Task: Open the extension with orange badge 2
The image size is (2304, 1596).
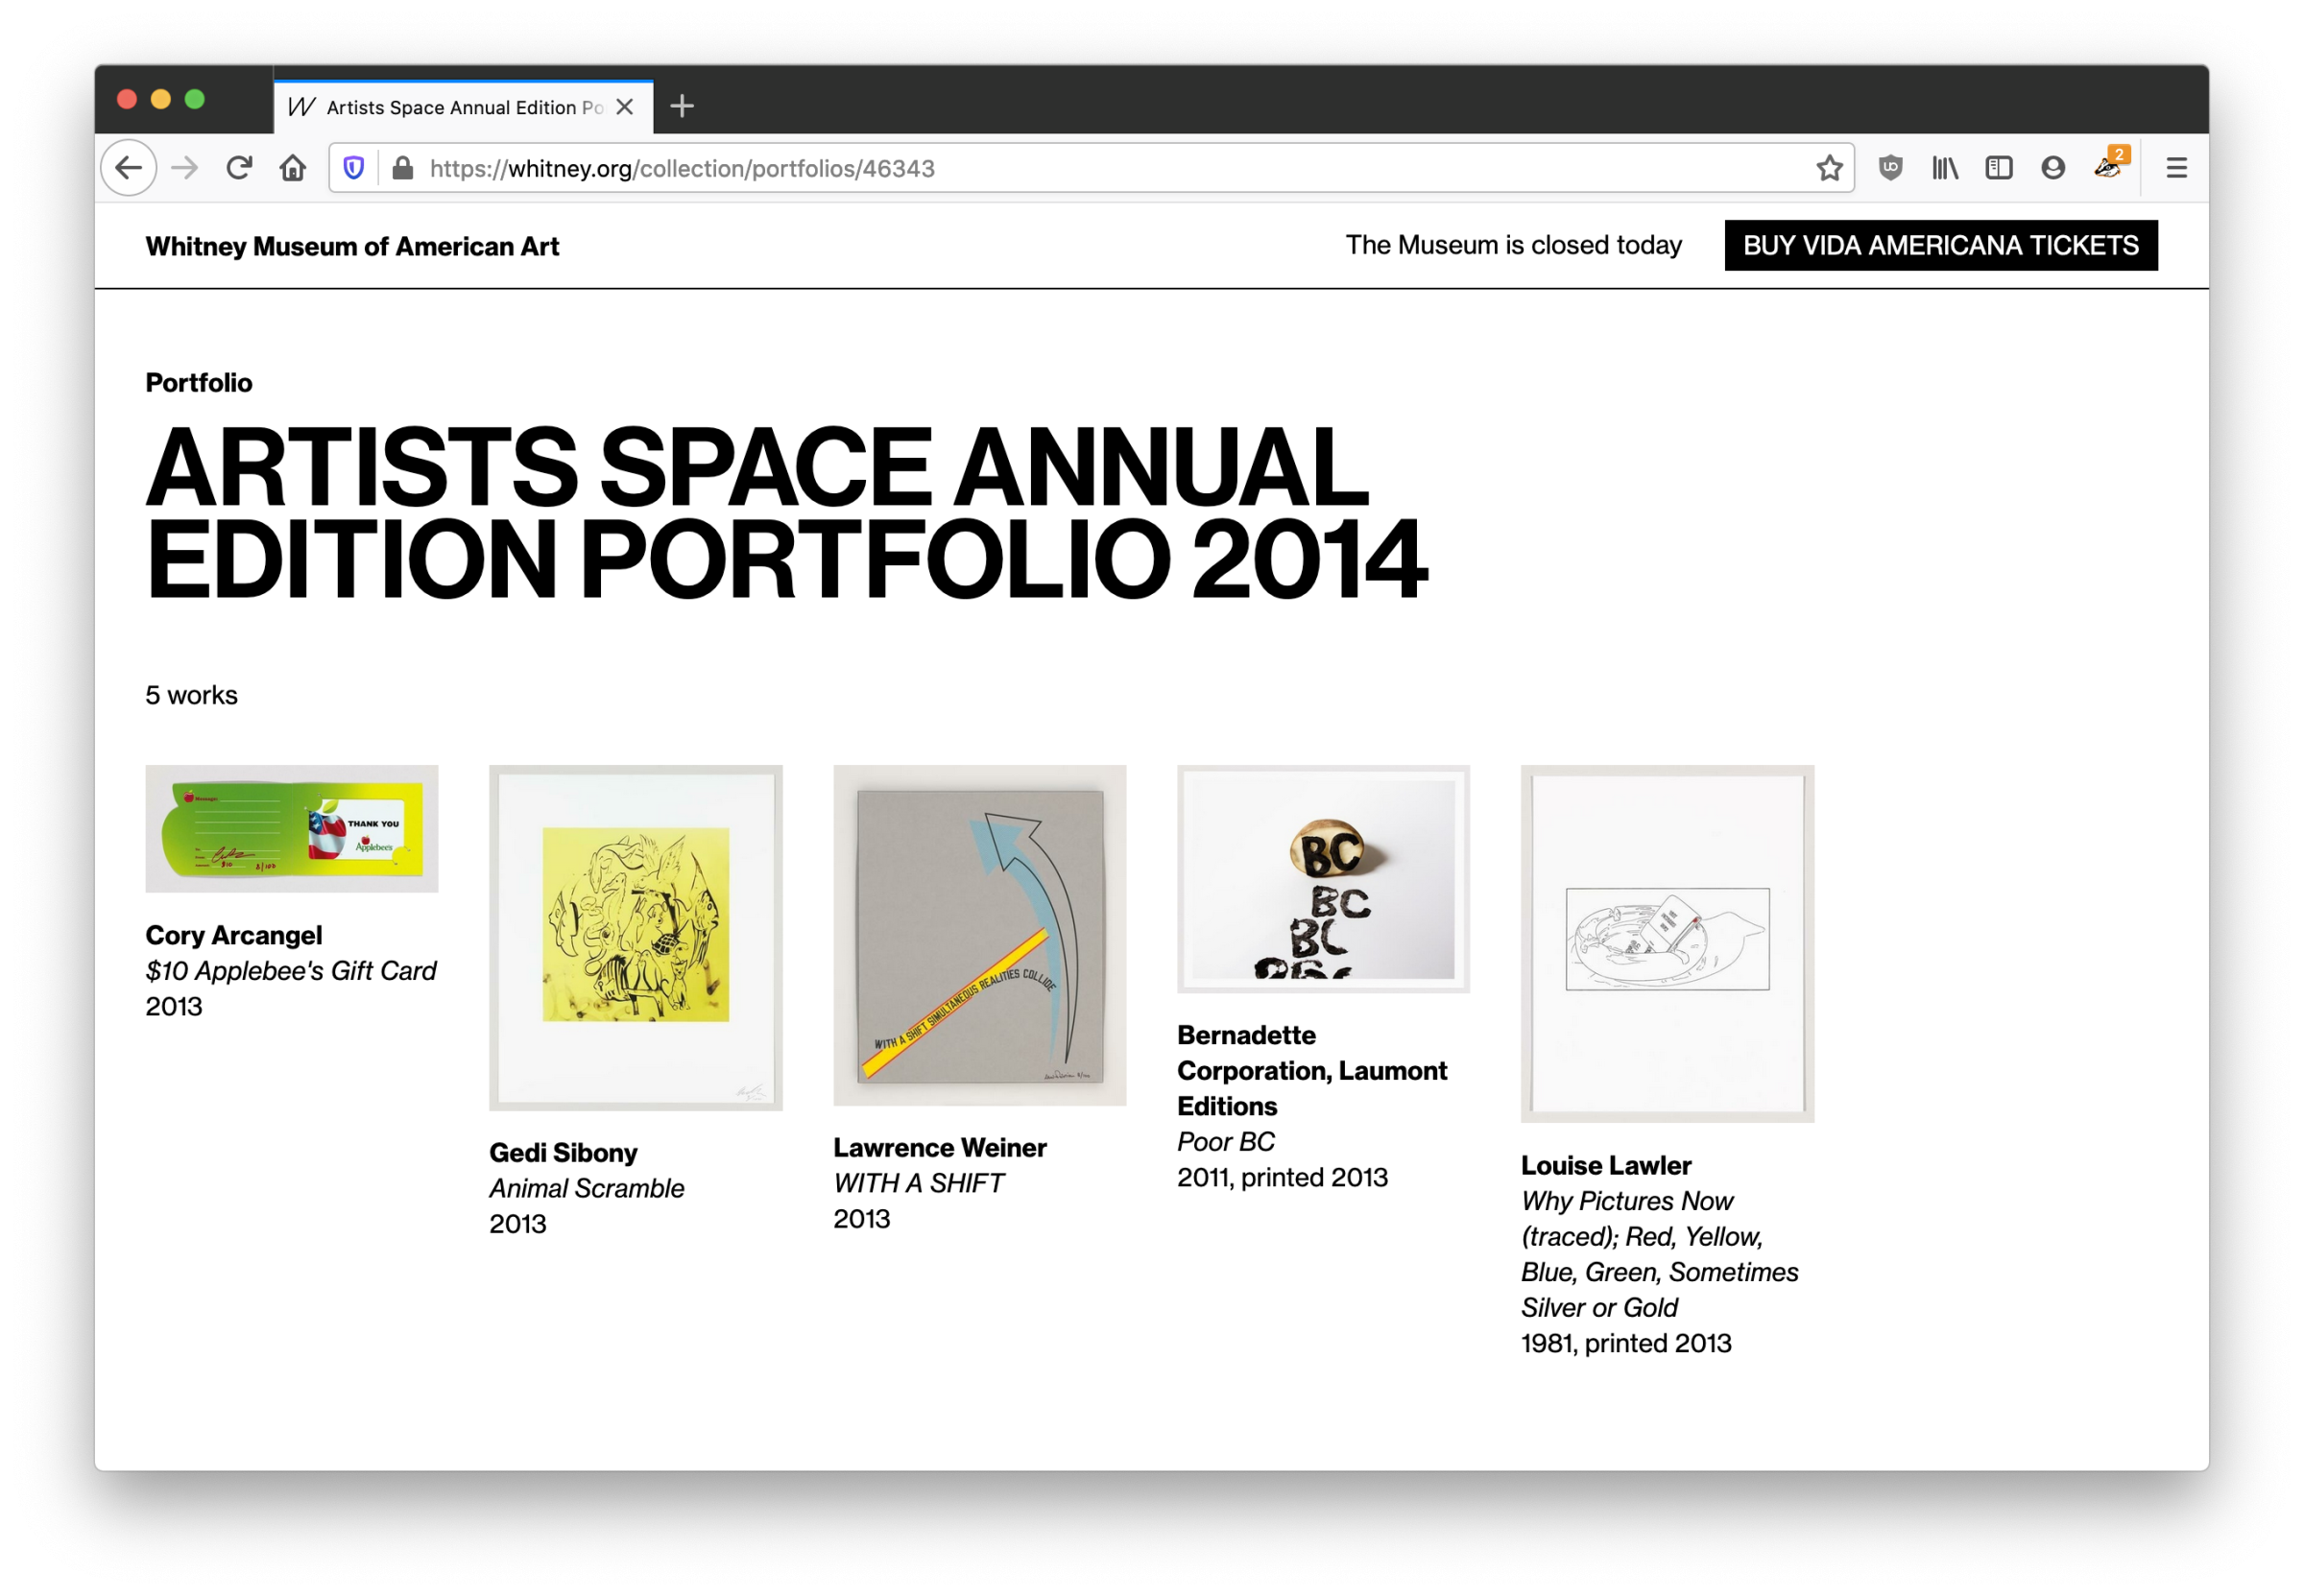Action: point(2110,164)
